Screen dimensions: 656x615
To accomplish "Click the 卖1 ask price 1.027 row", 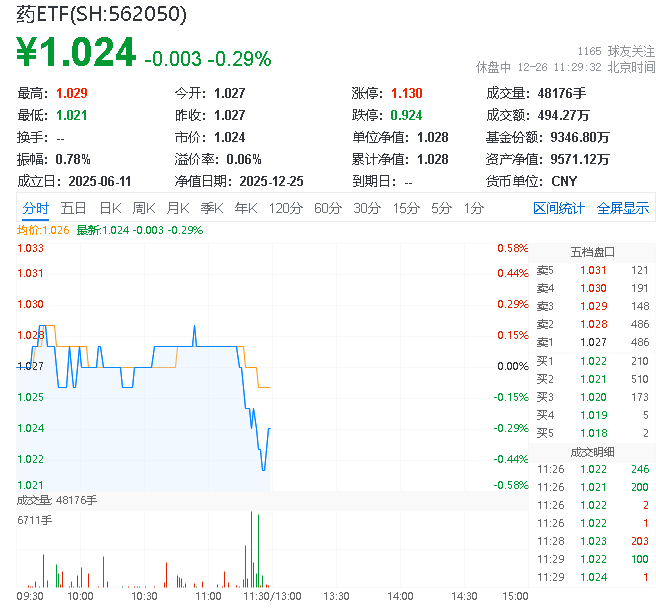I will pyautogui.click(x=592, y=342).
